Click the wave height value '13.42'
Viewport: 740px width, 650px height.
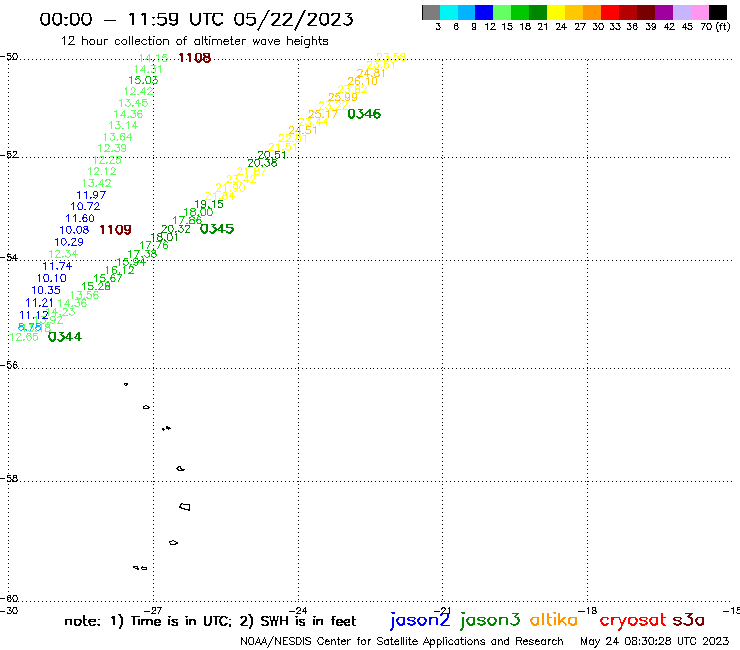96,183
